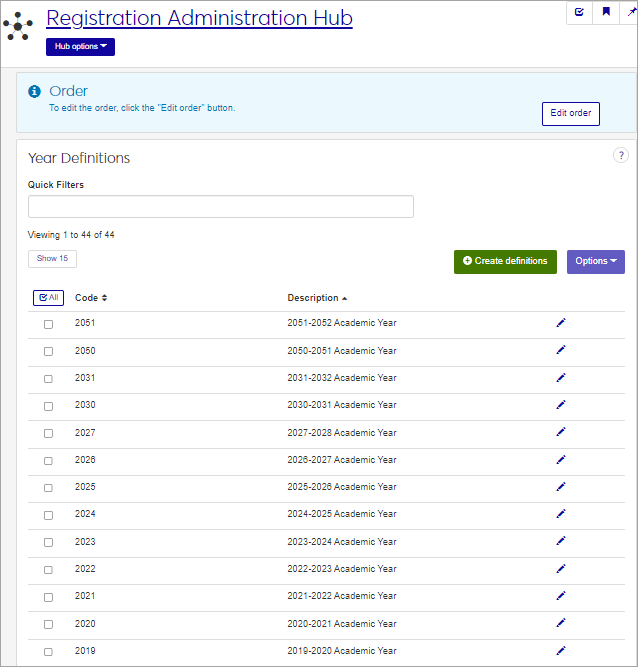638x667 pixels.
Task: Check the box for code 2050
Action: (48, 351)
